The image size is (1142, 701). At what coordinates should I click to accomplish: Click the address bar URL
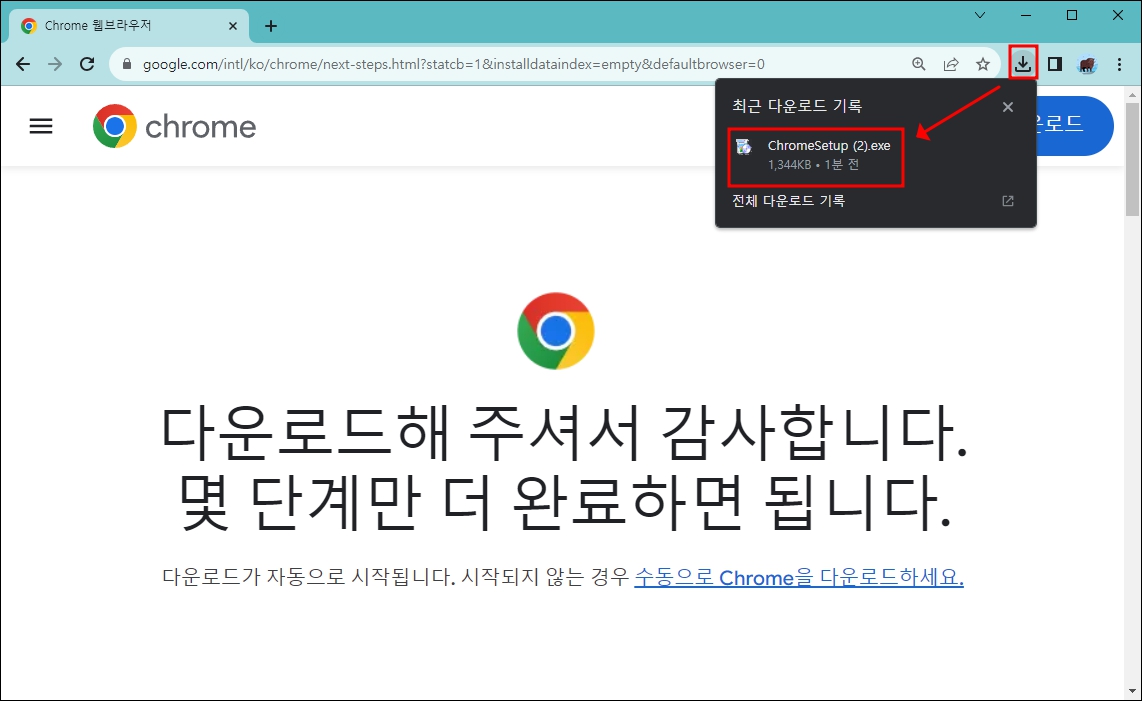(454, 64)
